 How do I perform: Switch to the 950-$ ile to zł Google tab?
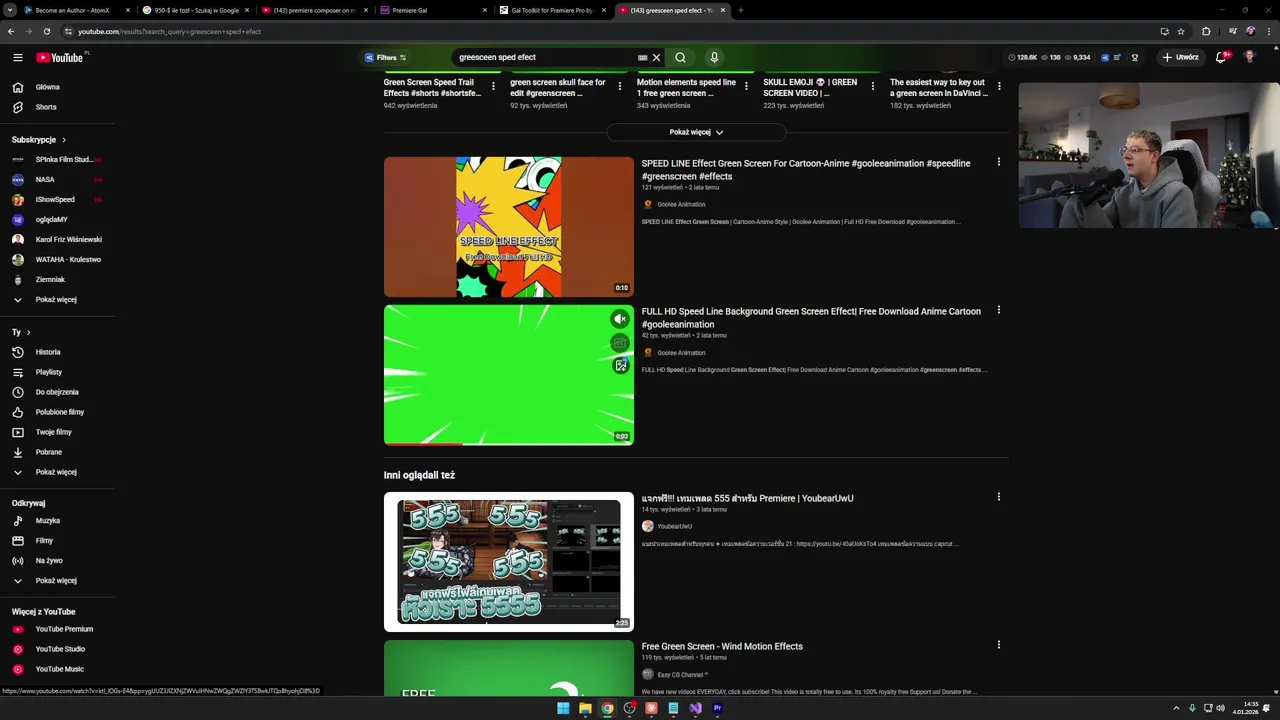pyautogui.click(x=196, y=10)
